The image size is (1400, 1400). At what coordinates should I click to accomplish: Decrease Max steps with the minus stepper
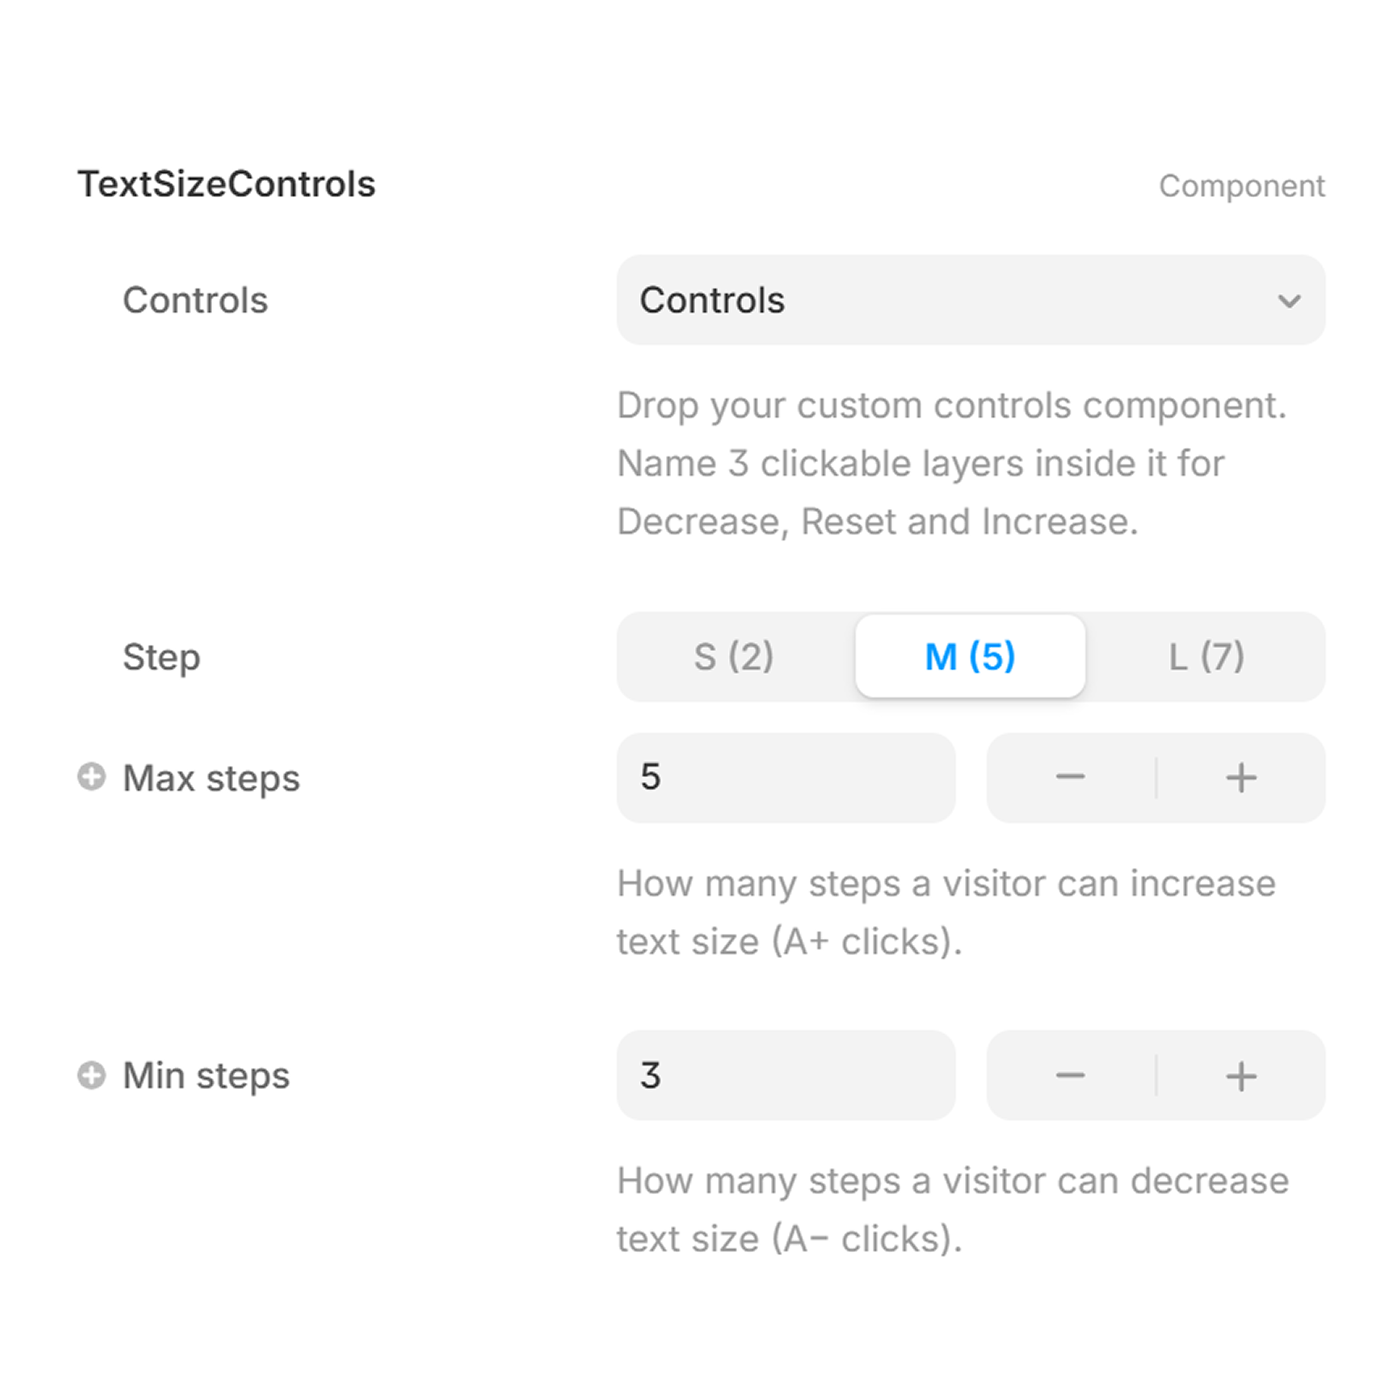point(1070,777)
